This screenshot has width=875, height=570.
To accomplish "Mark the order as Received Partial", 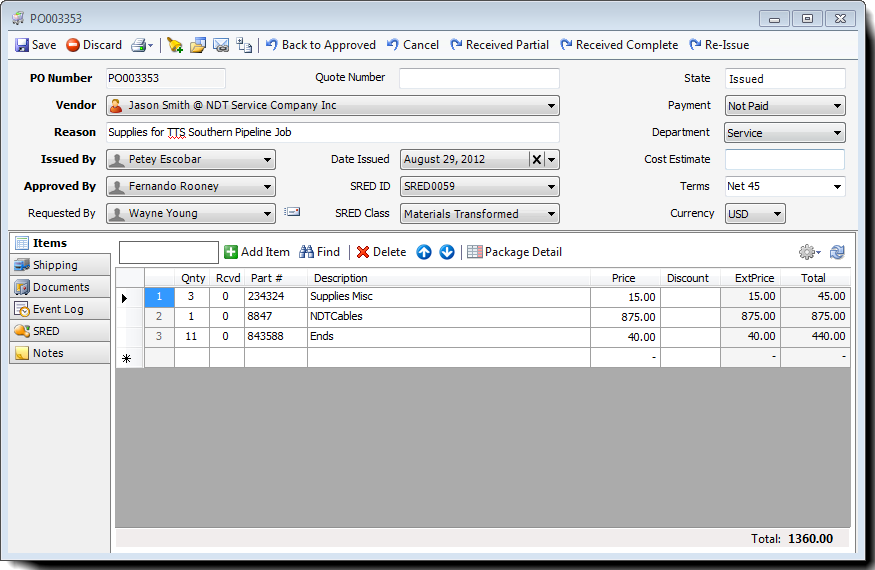I will pos(499,45).
